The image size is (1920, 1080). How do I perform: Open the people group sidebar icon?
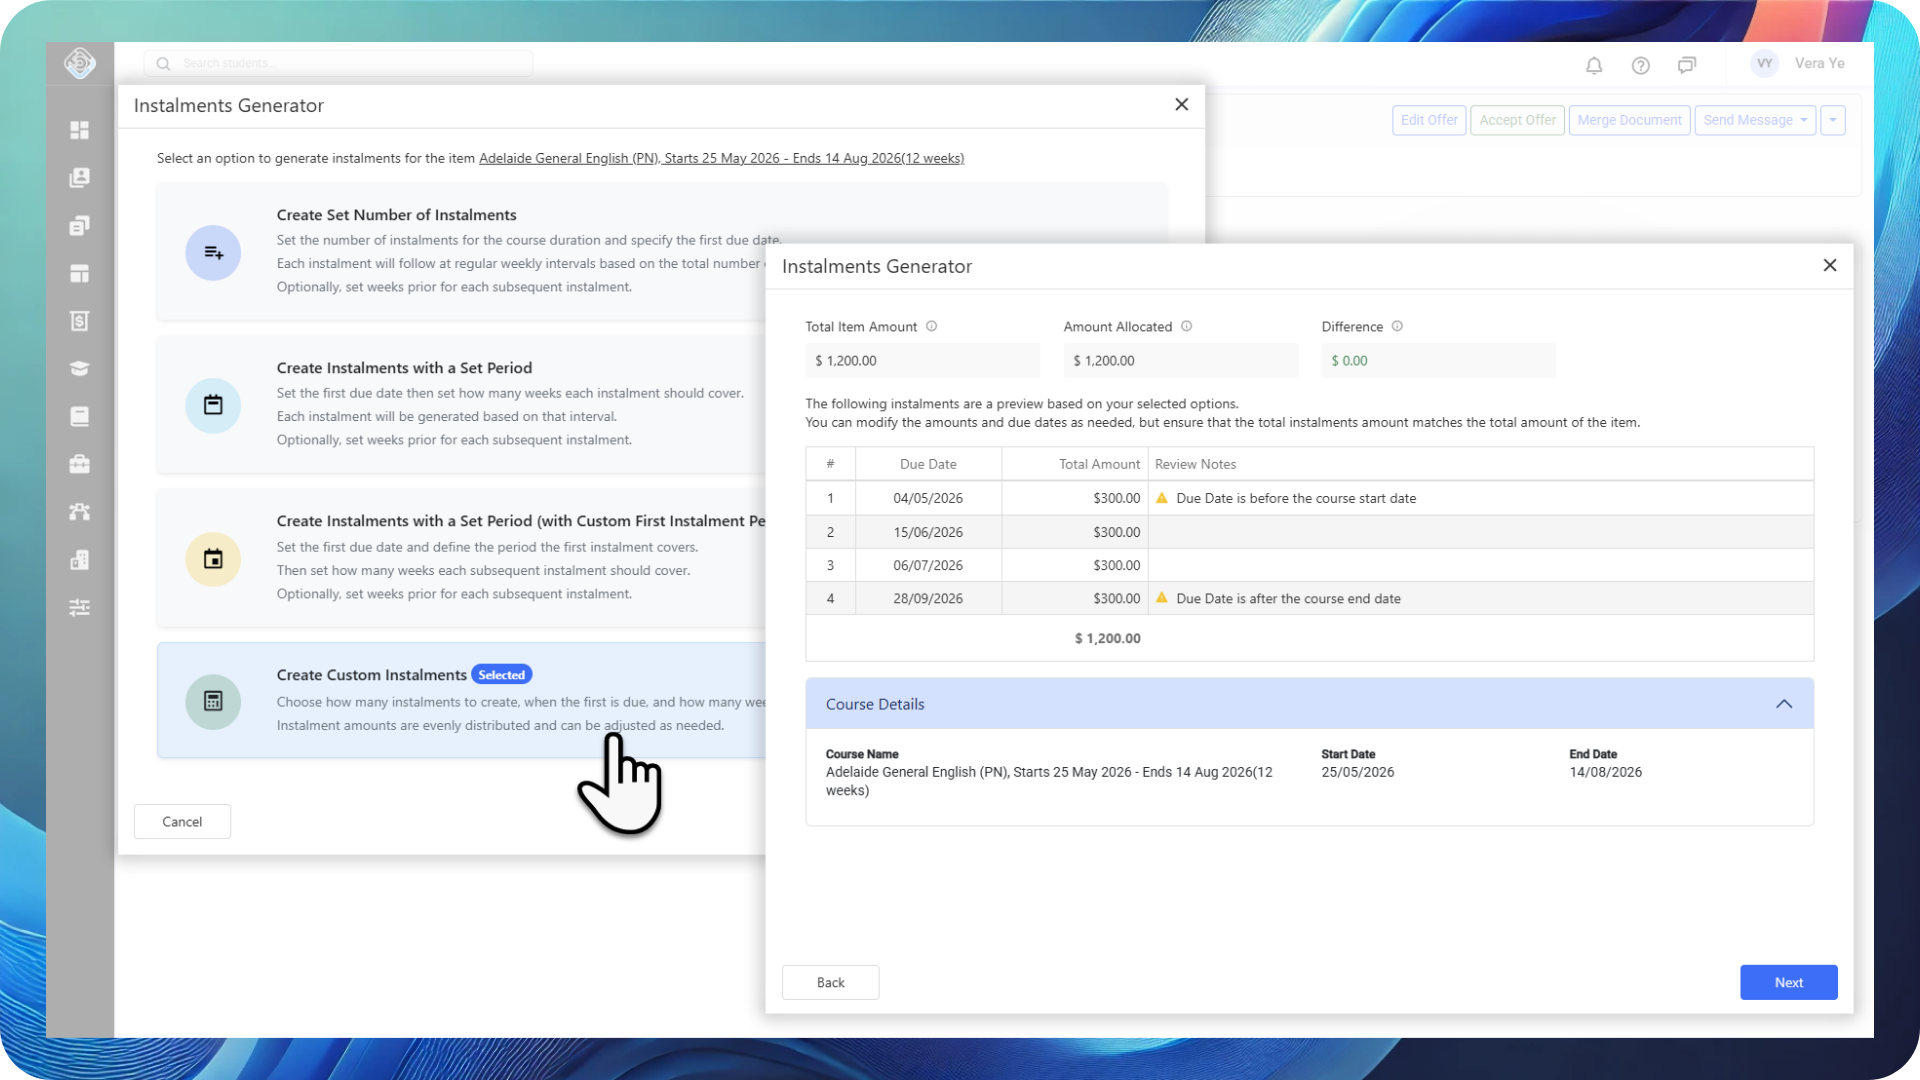click(80, 512)
